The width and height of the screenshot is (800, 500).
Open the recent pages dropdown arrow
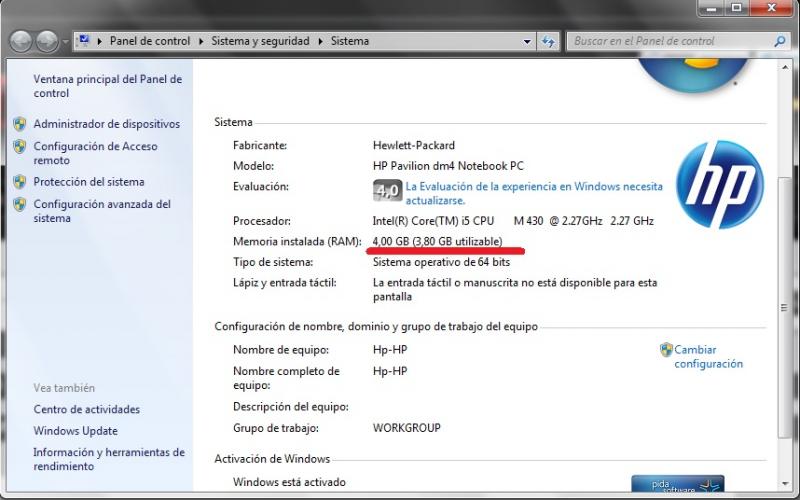pyautogui.click(x=65, y=41)
